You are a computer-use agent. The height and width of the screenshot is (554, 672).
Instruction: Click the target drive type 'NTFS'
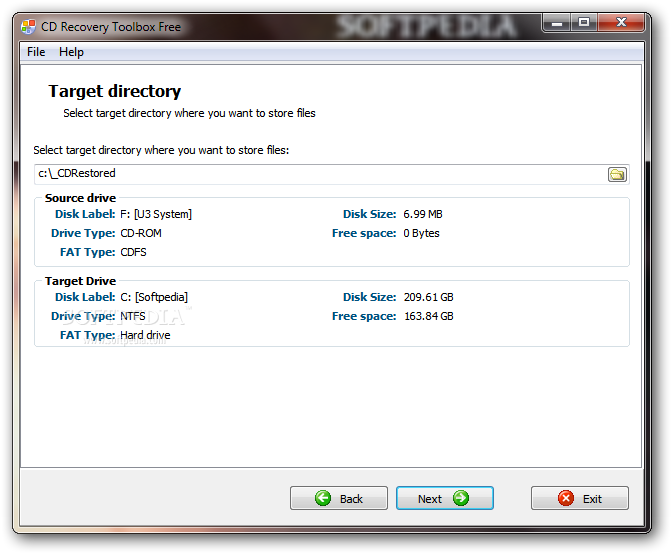(133, 316)
